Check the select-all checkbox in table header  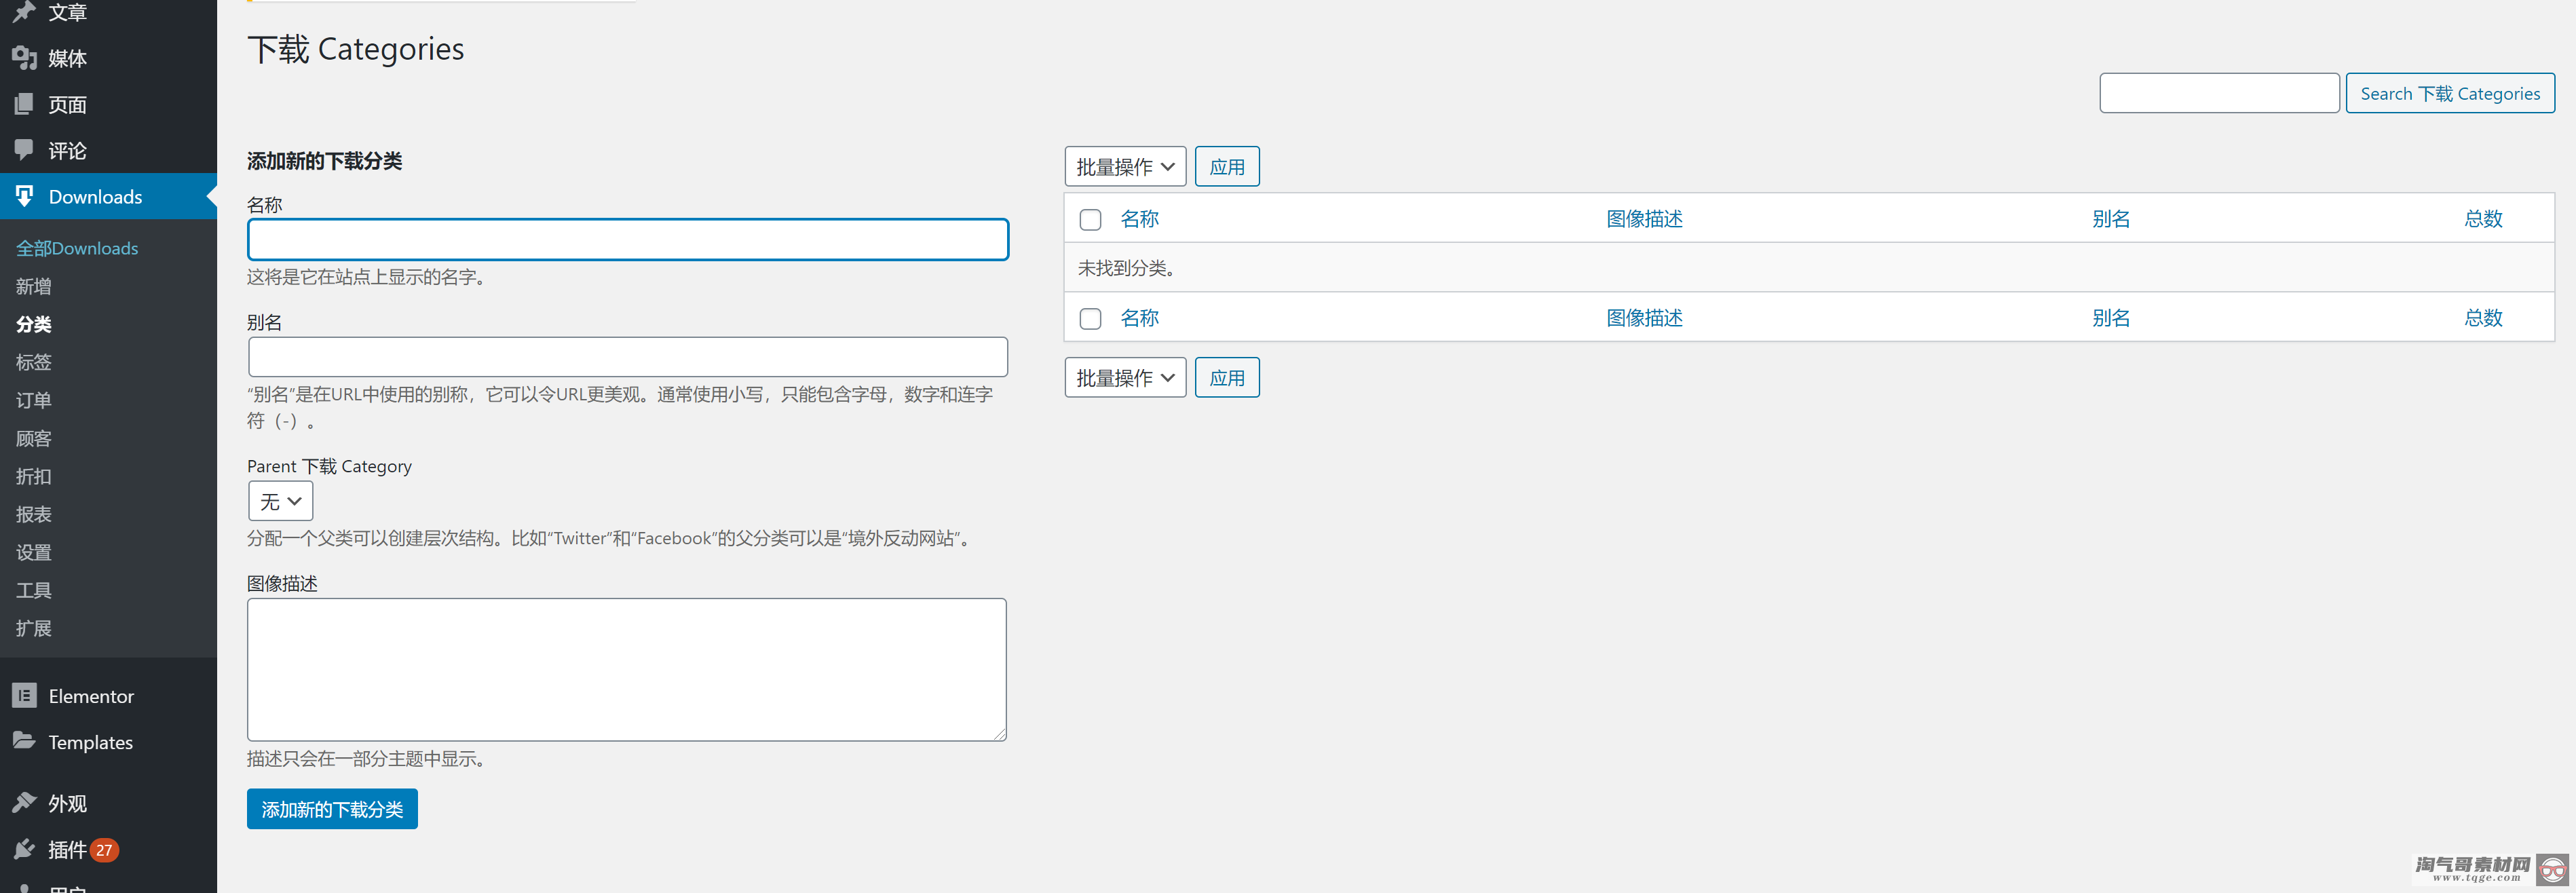1090,219
